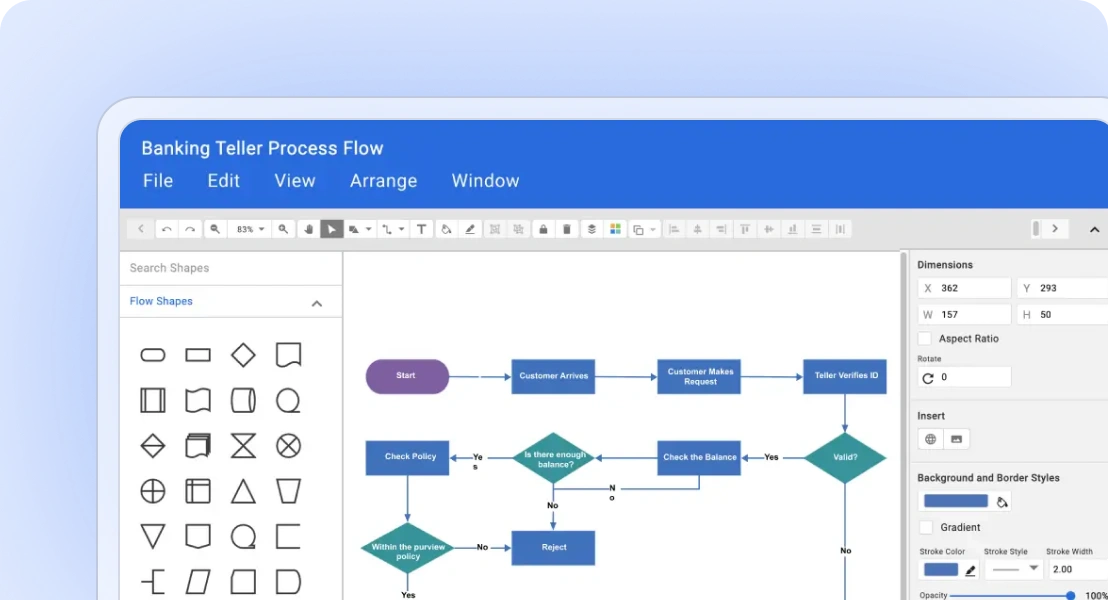Click the Layers icon in the toolbar

click(x=590, y=229)
